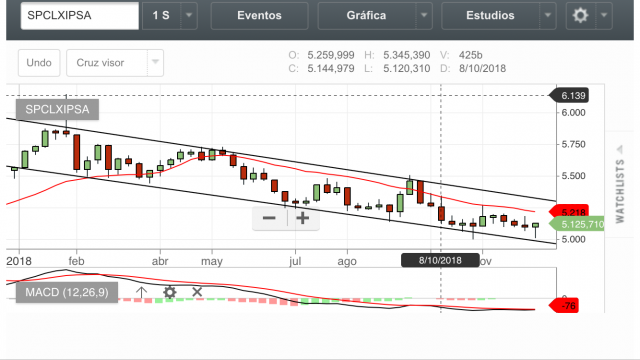Remove the MACD study with X icon
The image size is (640, 360).
(197, 292)
